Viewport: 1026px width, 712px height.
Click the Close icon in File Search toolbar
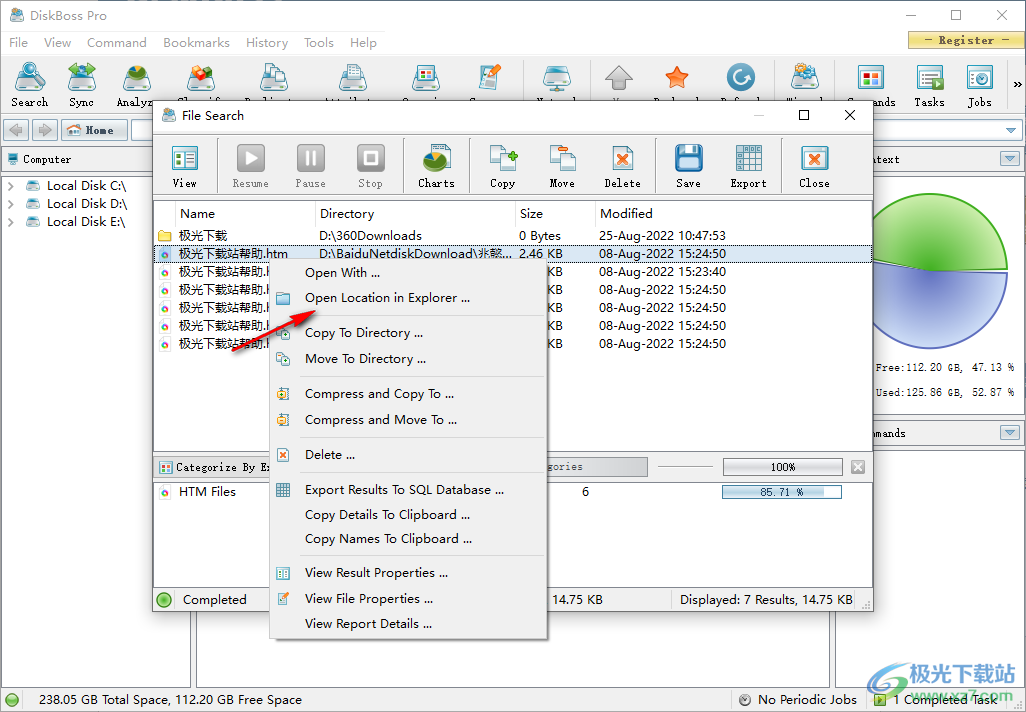point(814,166)
